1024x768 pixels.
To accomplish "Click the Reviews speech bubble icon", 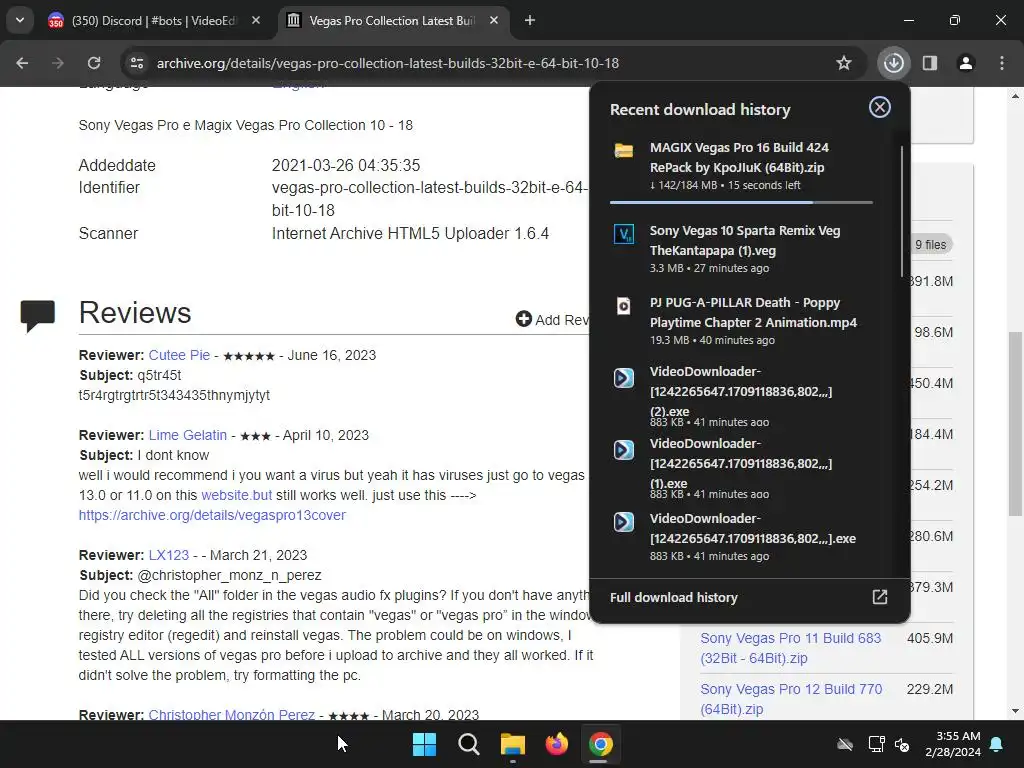I will 37,315.
